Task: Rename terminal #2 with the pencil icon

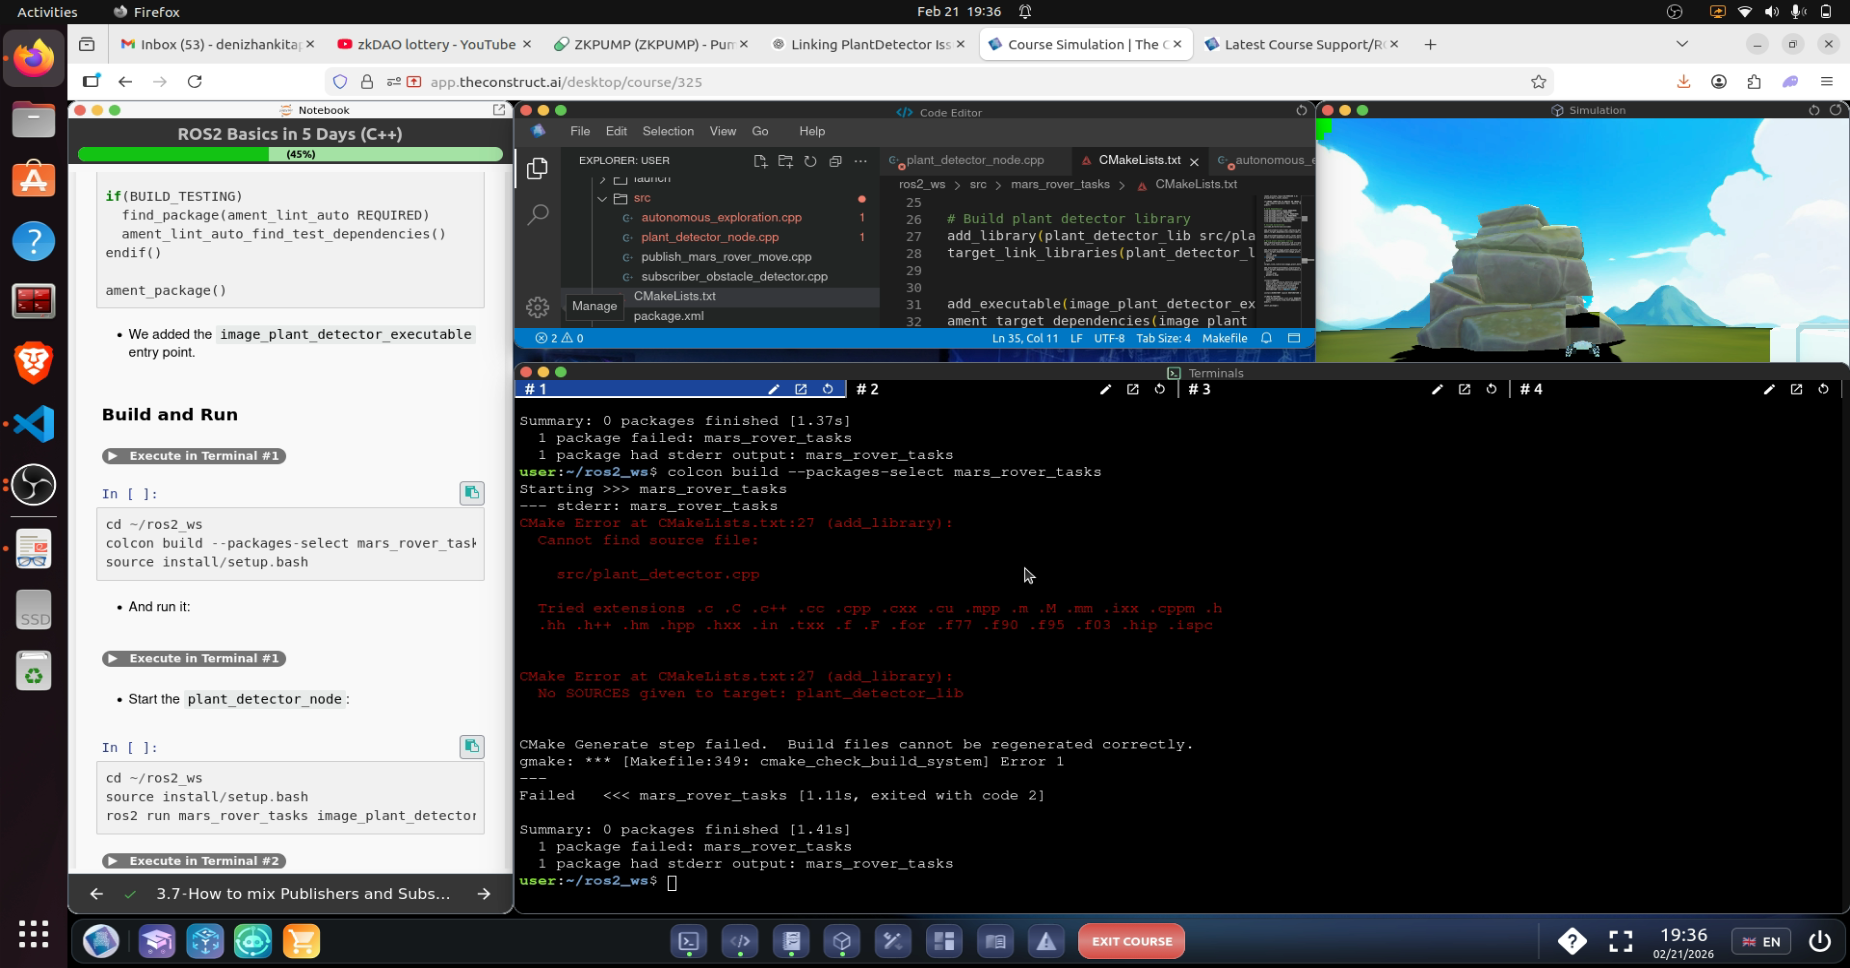Action: click(x=1105, y=390)
